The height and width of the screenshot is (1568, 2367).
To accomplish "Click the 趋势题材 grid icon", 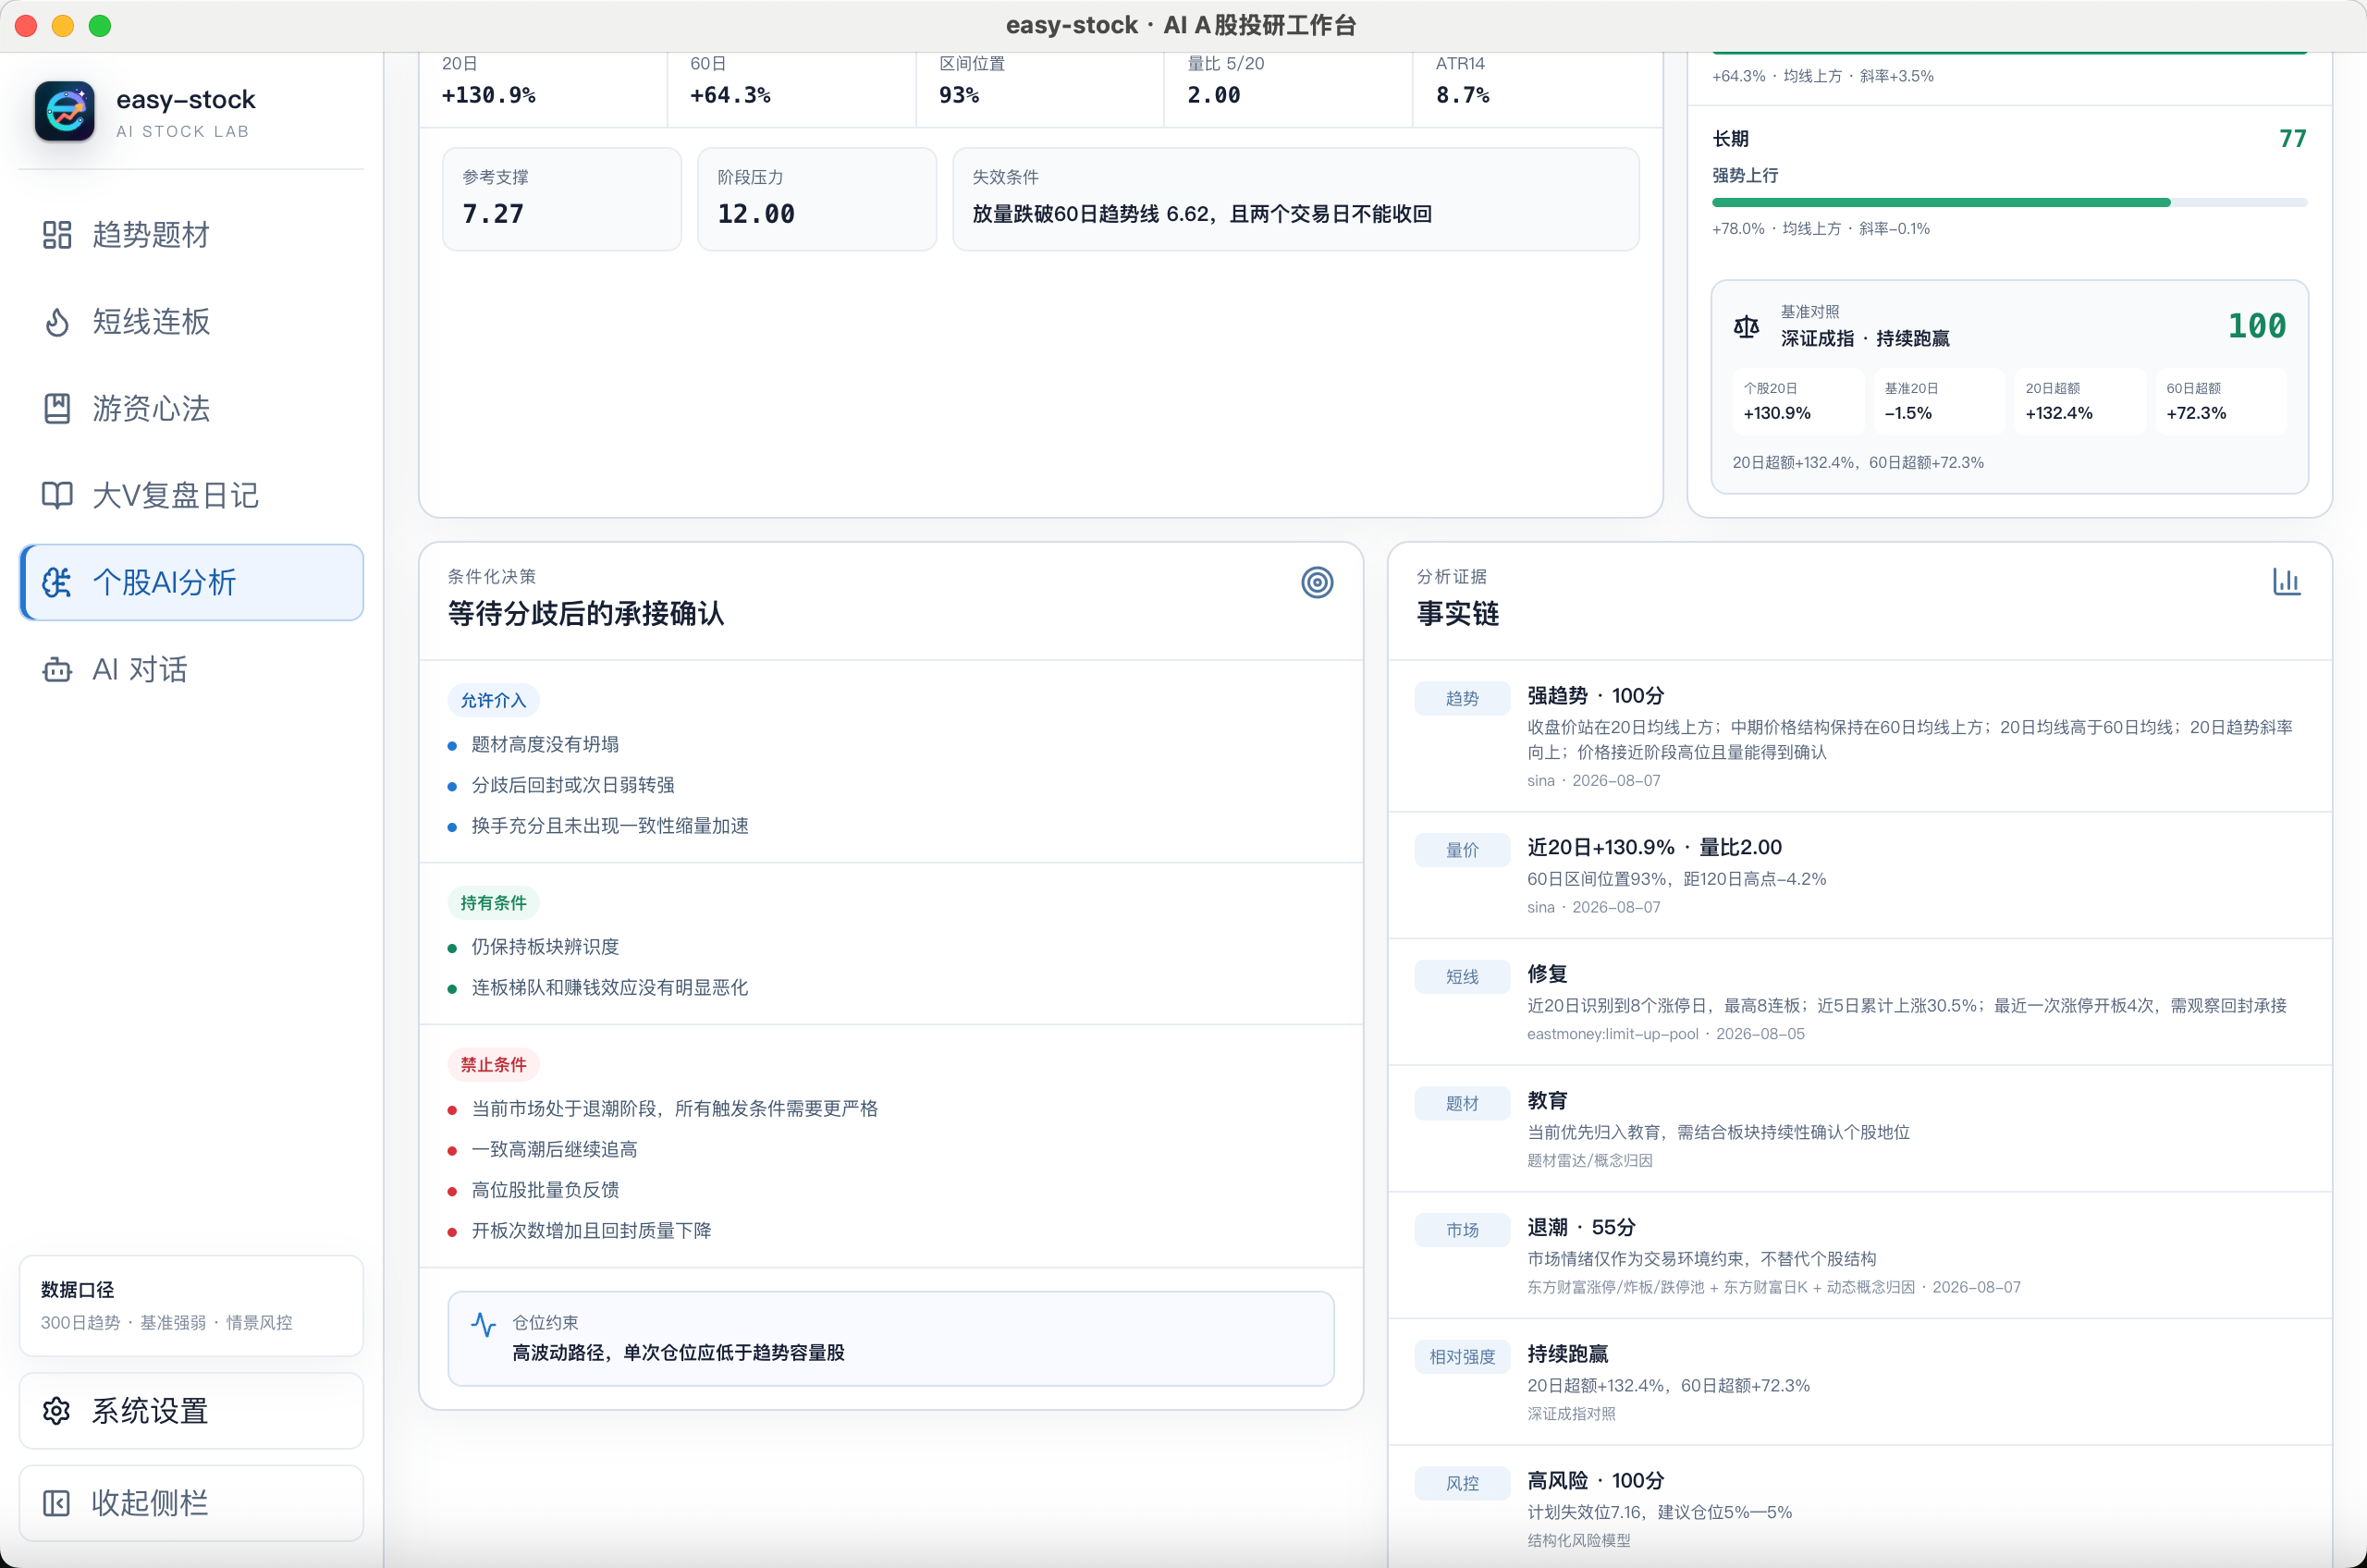I will [57, 235].
